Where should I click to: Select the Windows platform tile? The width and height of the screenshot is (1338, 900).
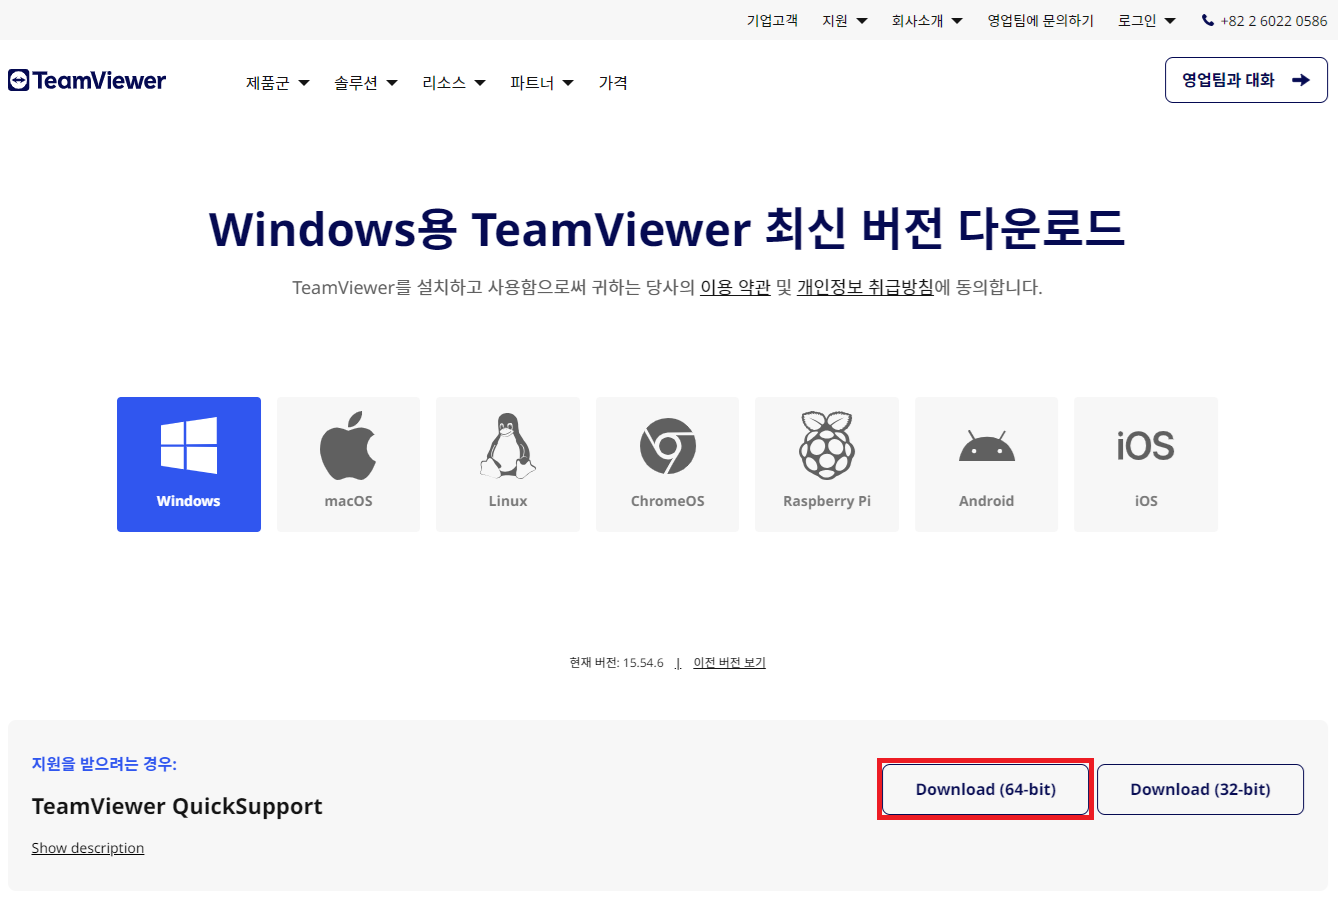pyautogui.click(x=189, y=464)
